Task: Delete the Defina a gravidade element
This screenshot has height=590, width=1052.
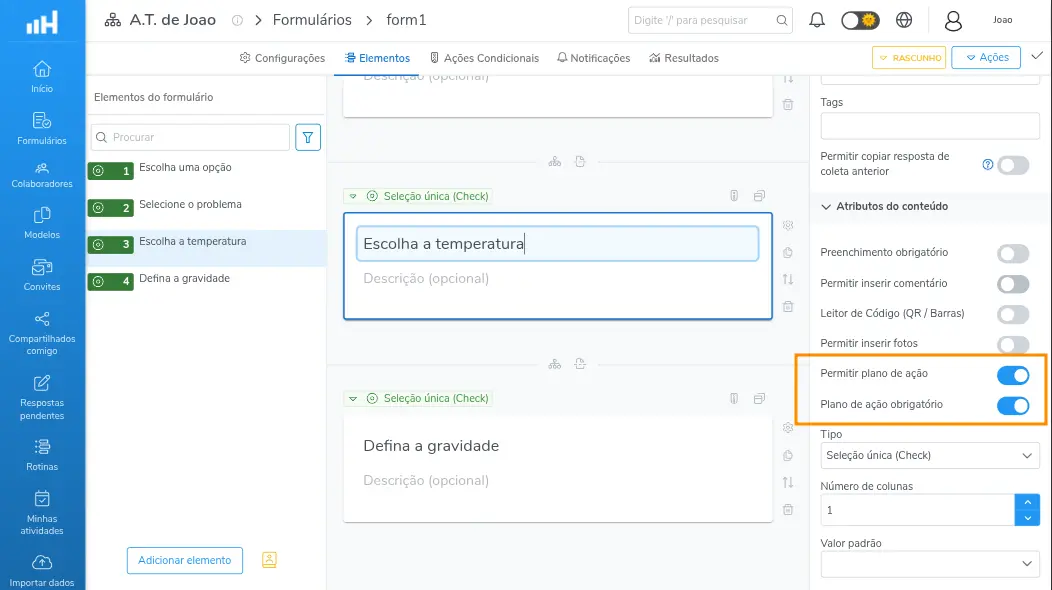Action: tap(788, 509)
